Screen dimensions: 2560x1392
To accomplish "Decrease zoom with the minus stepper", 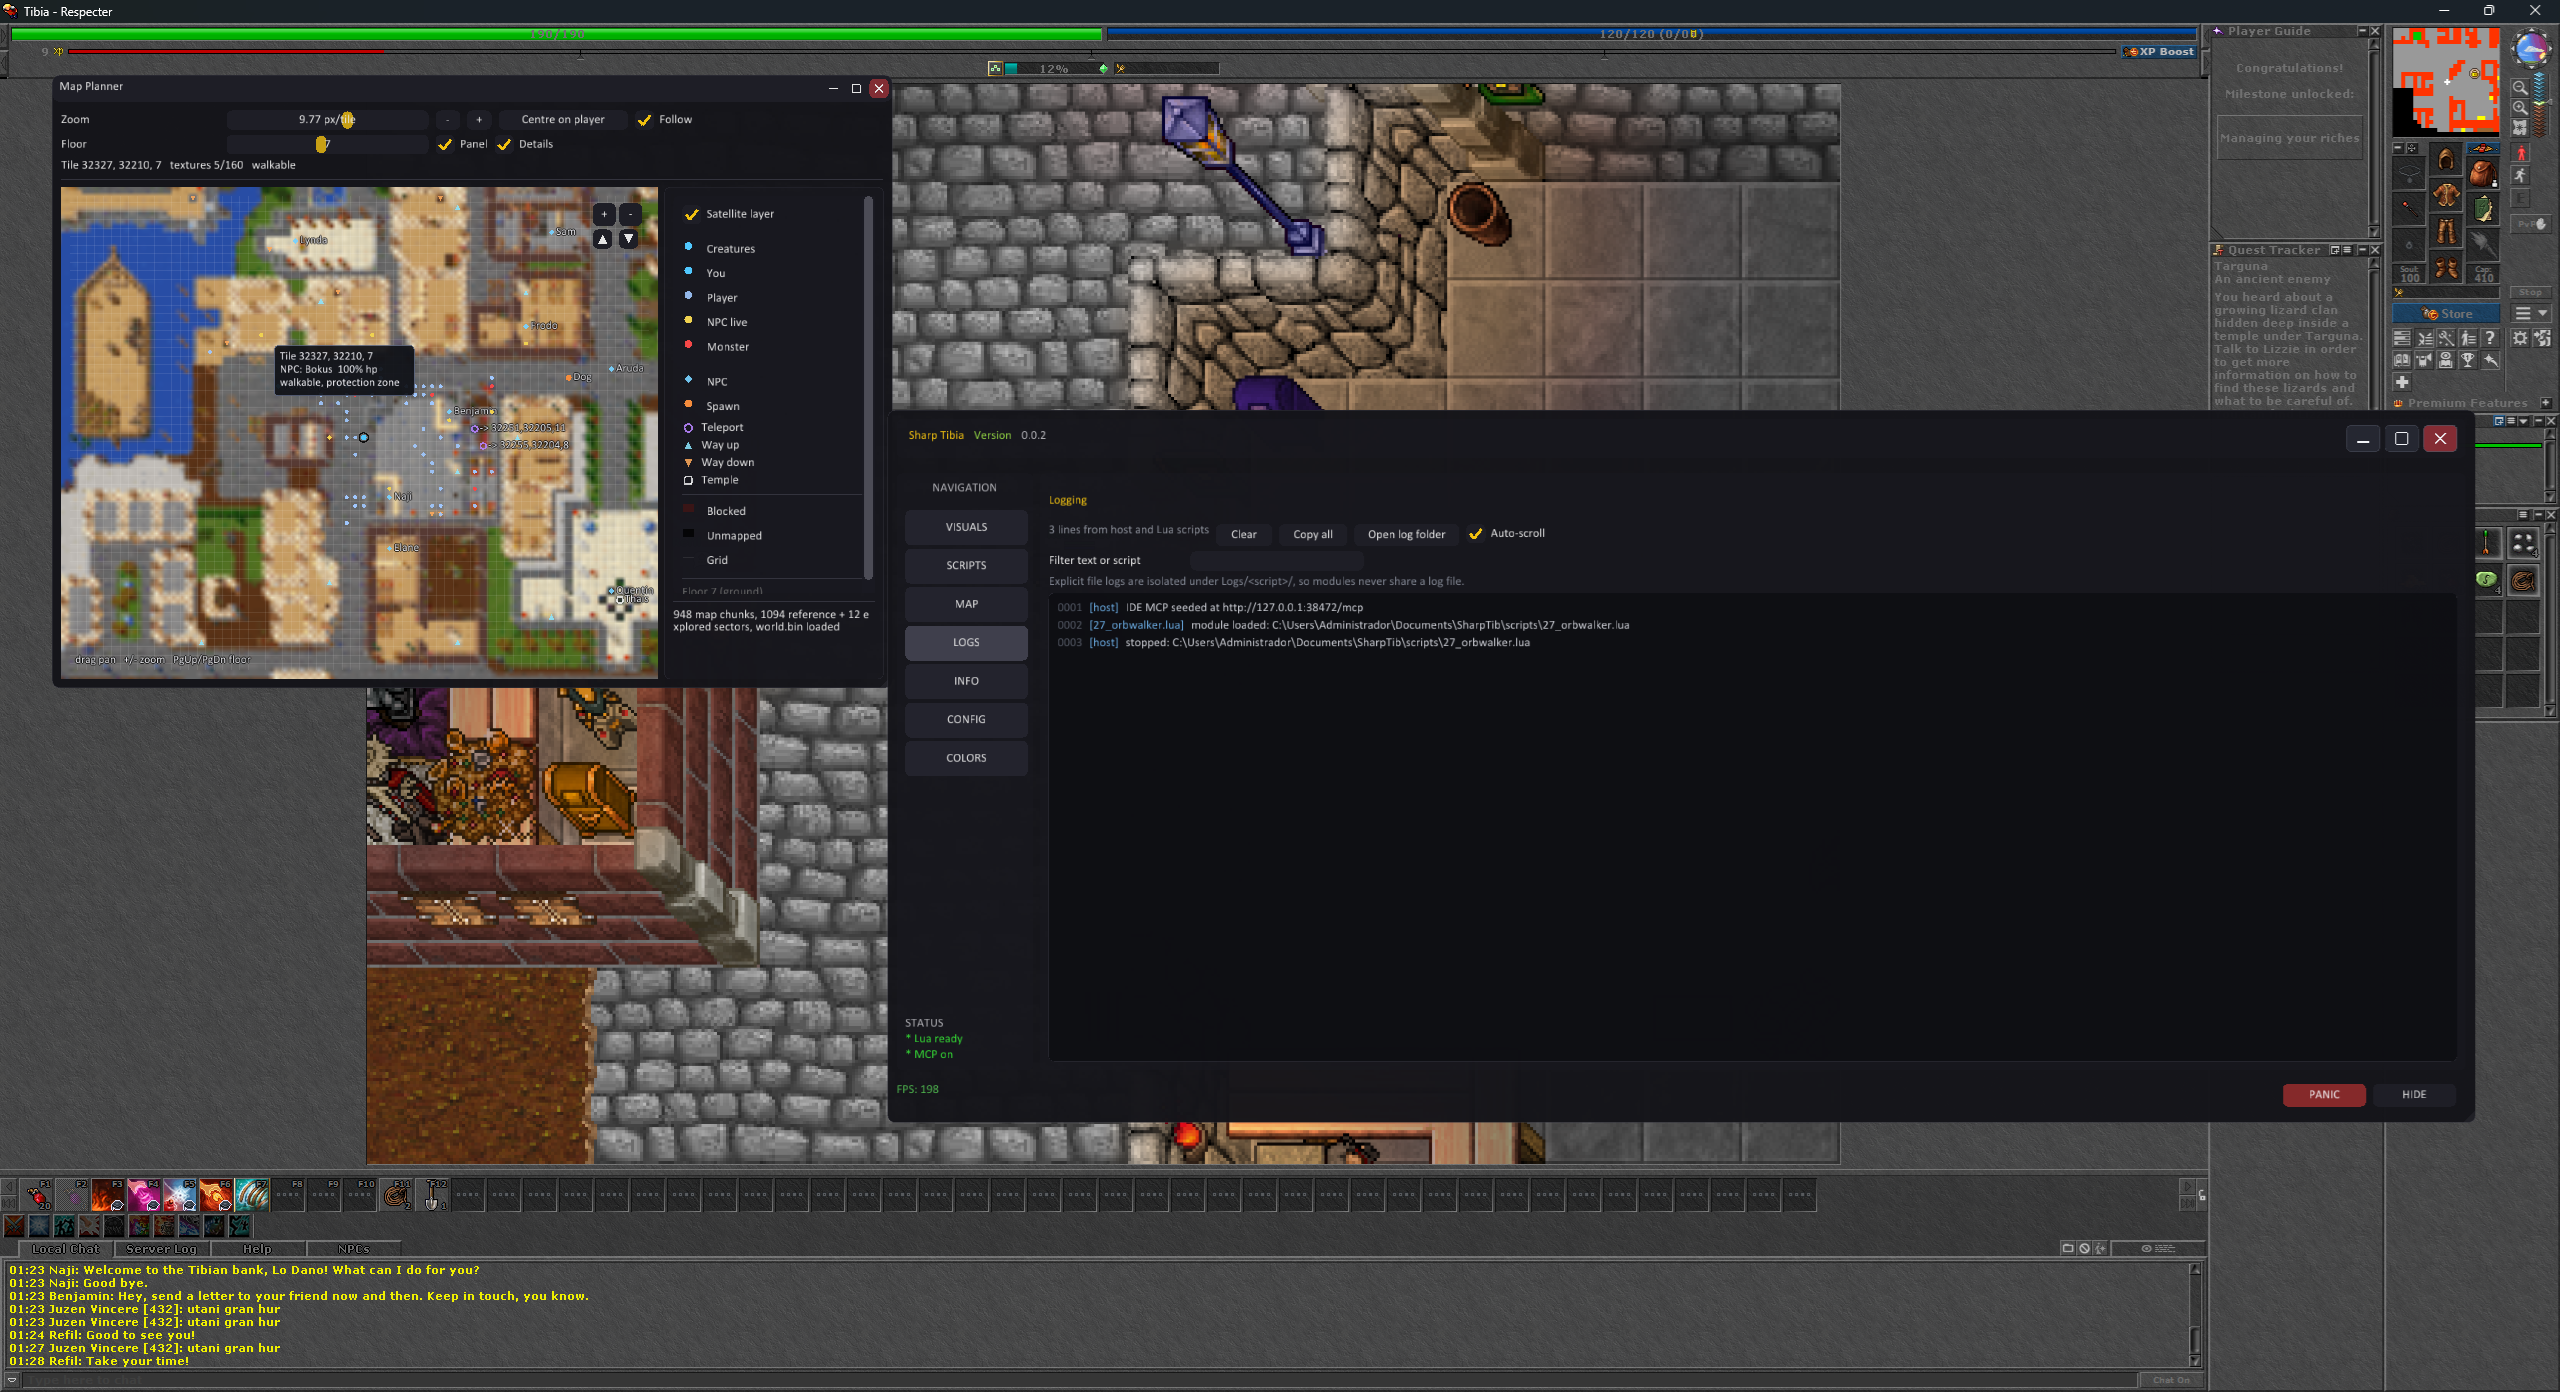I will click(x=447, y=120).
